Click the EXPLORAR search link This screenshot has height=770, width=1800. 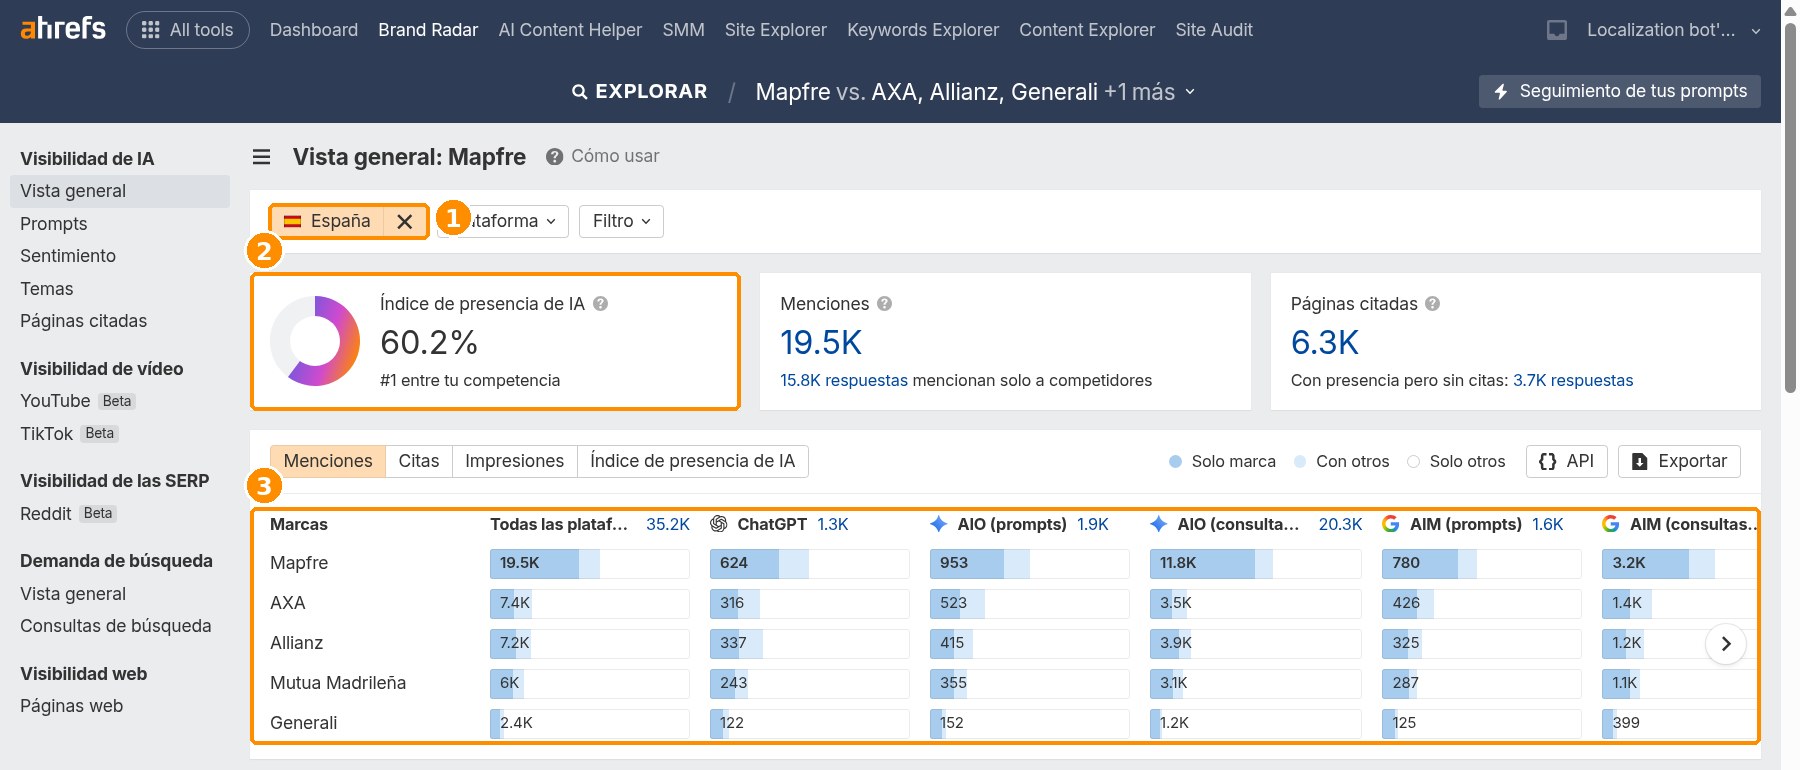pos(639,91)
